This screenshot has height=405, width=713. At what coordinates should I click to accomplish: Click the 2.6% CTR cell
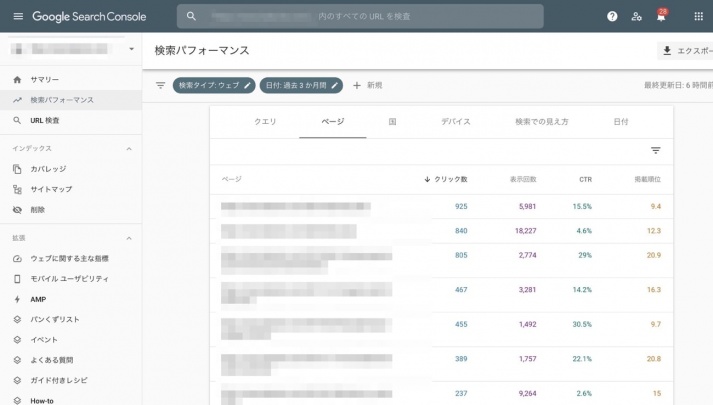584,393
